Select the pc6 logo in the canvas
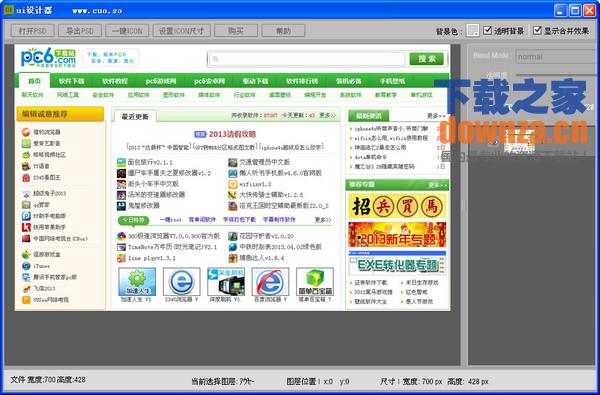Viewport: 600px width, 395px height. (48, 57)
